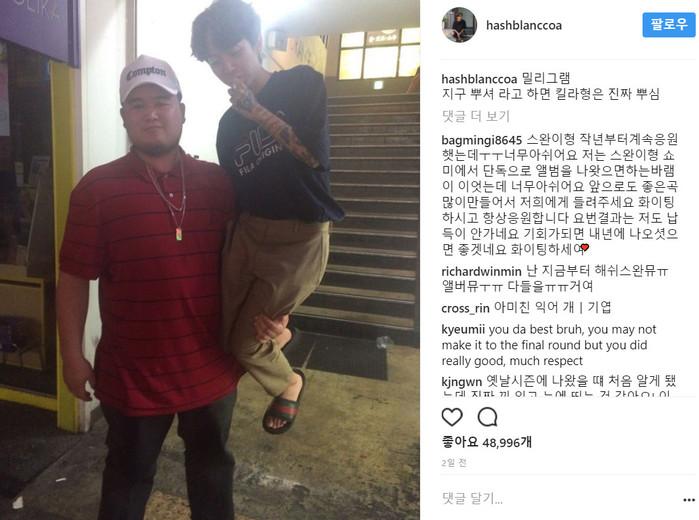This screenshot has height=520, width=699.
Task: Visit commenter bagmingi8645's profile
Action: pyautogui.click(x=481, y=140)
